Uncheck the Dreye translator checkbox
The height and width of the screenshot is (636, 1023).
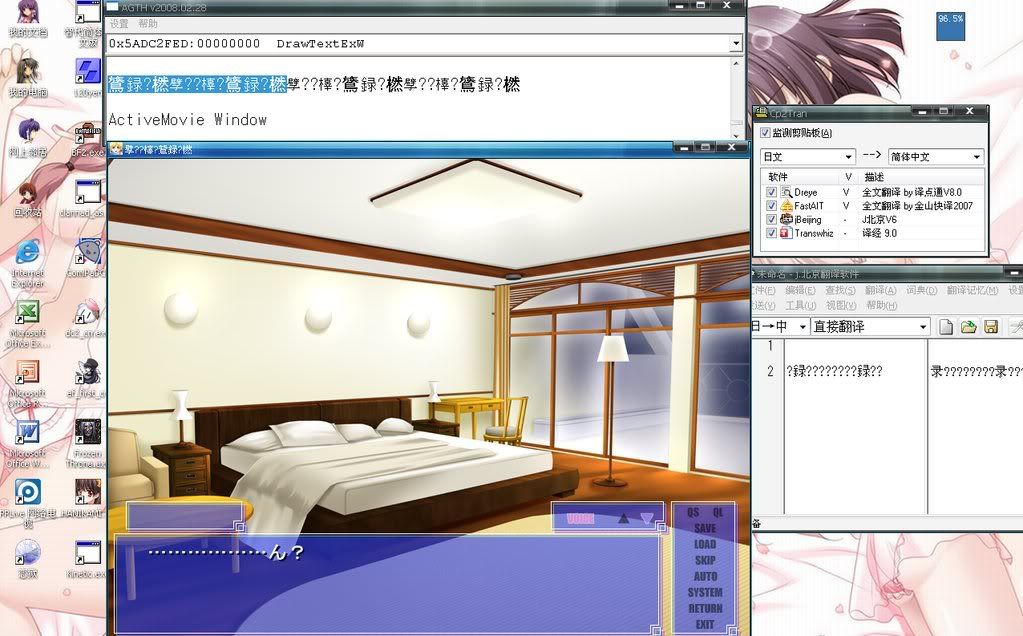point(771,192)
